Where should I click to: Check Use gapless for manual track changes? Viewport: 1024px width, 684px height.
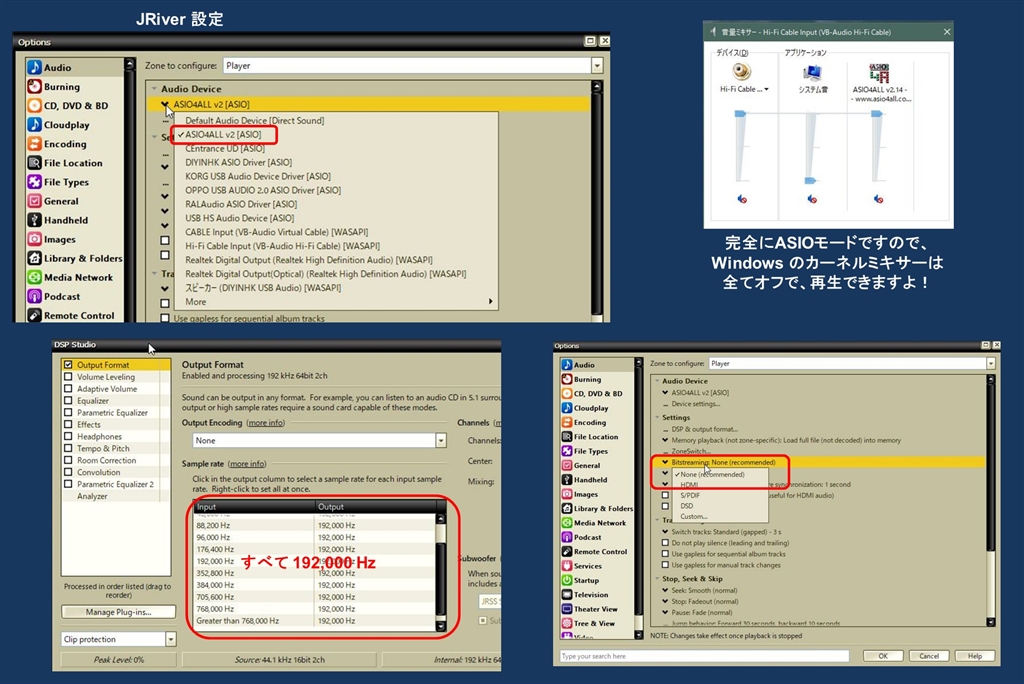click(x=665, y=565)
